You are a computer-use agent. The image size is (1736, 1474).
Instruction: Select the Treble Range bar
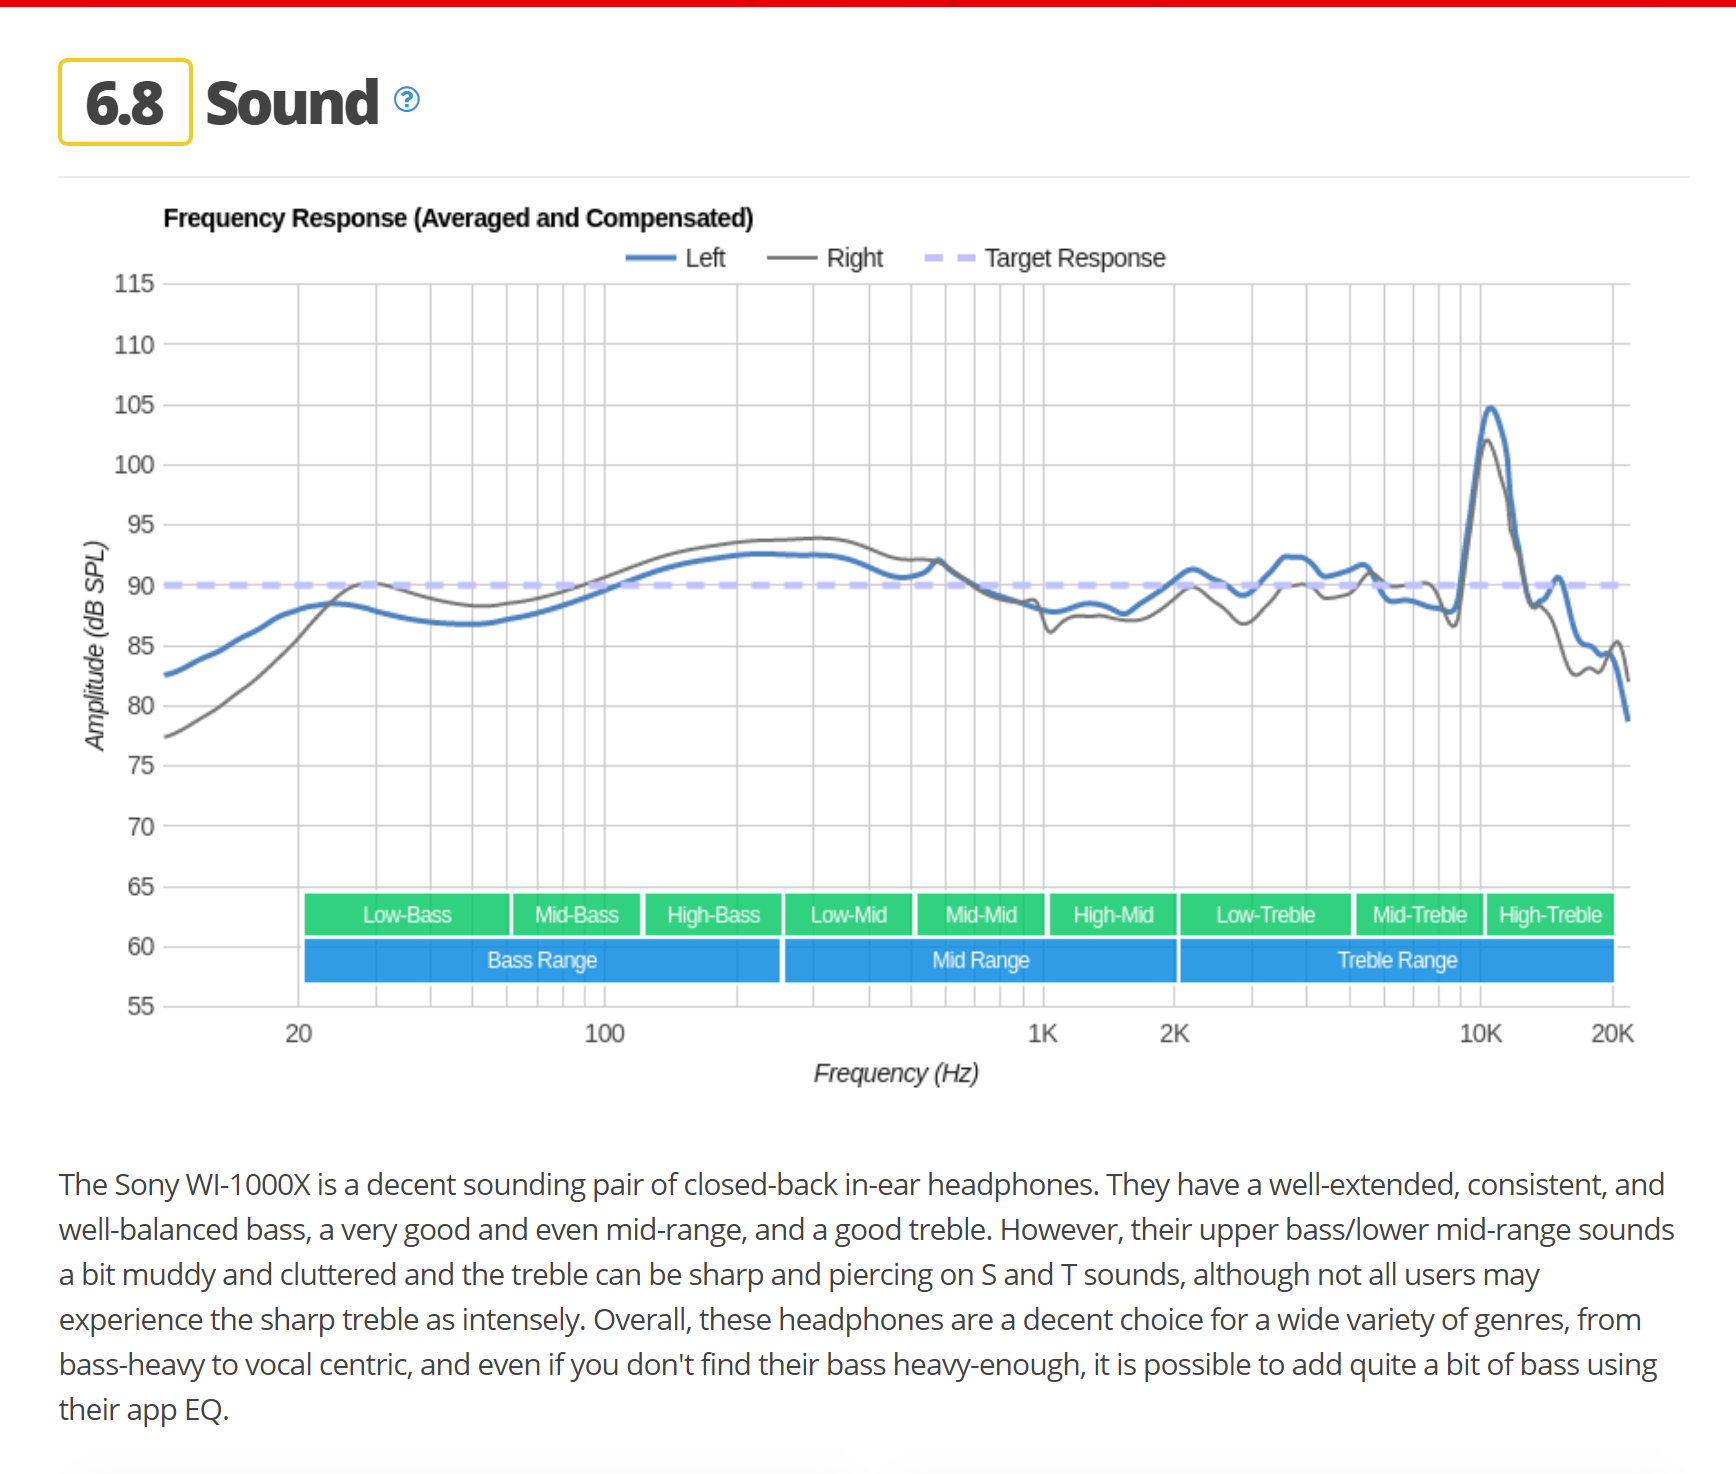[1397, 960]
